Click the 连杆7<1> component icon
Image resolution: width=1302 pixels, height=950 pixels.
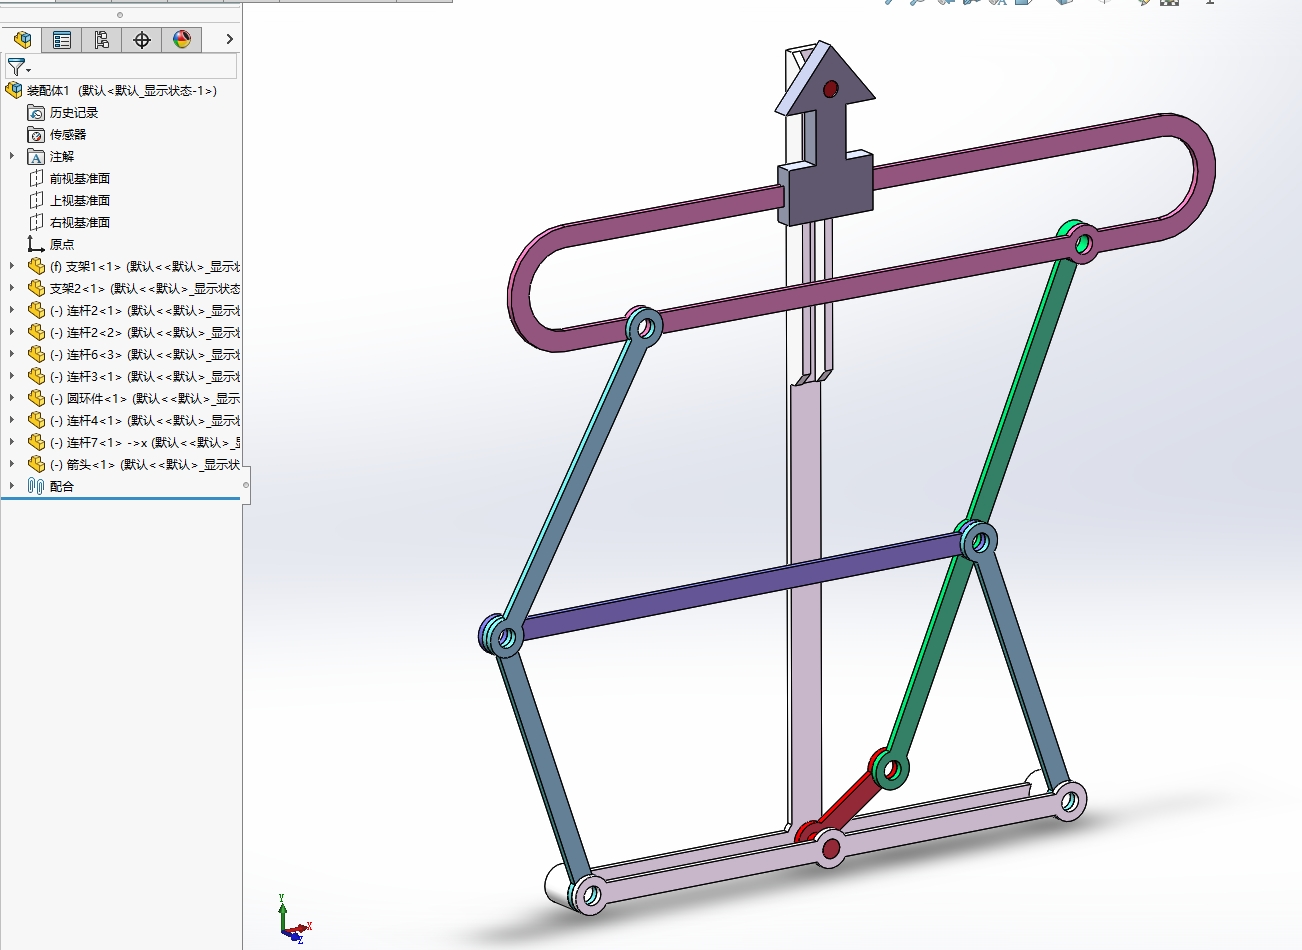click(x=36, y=442)
